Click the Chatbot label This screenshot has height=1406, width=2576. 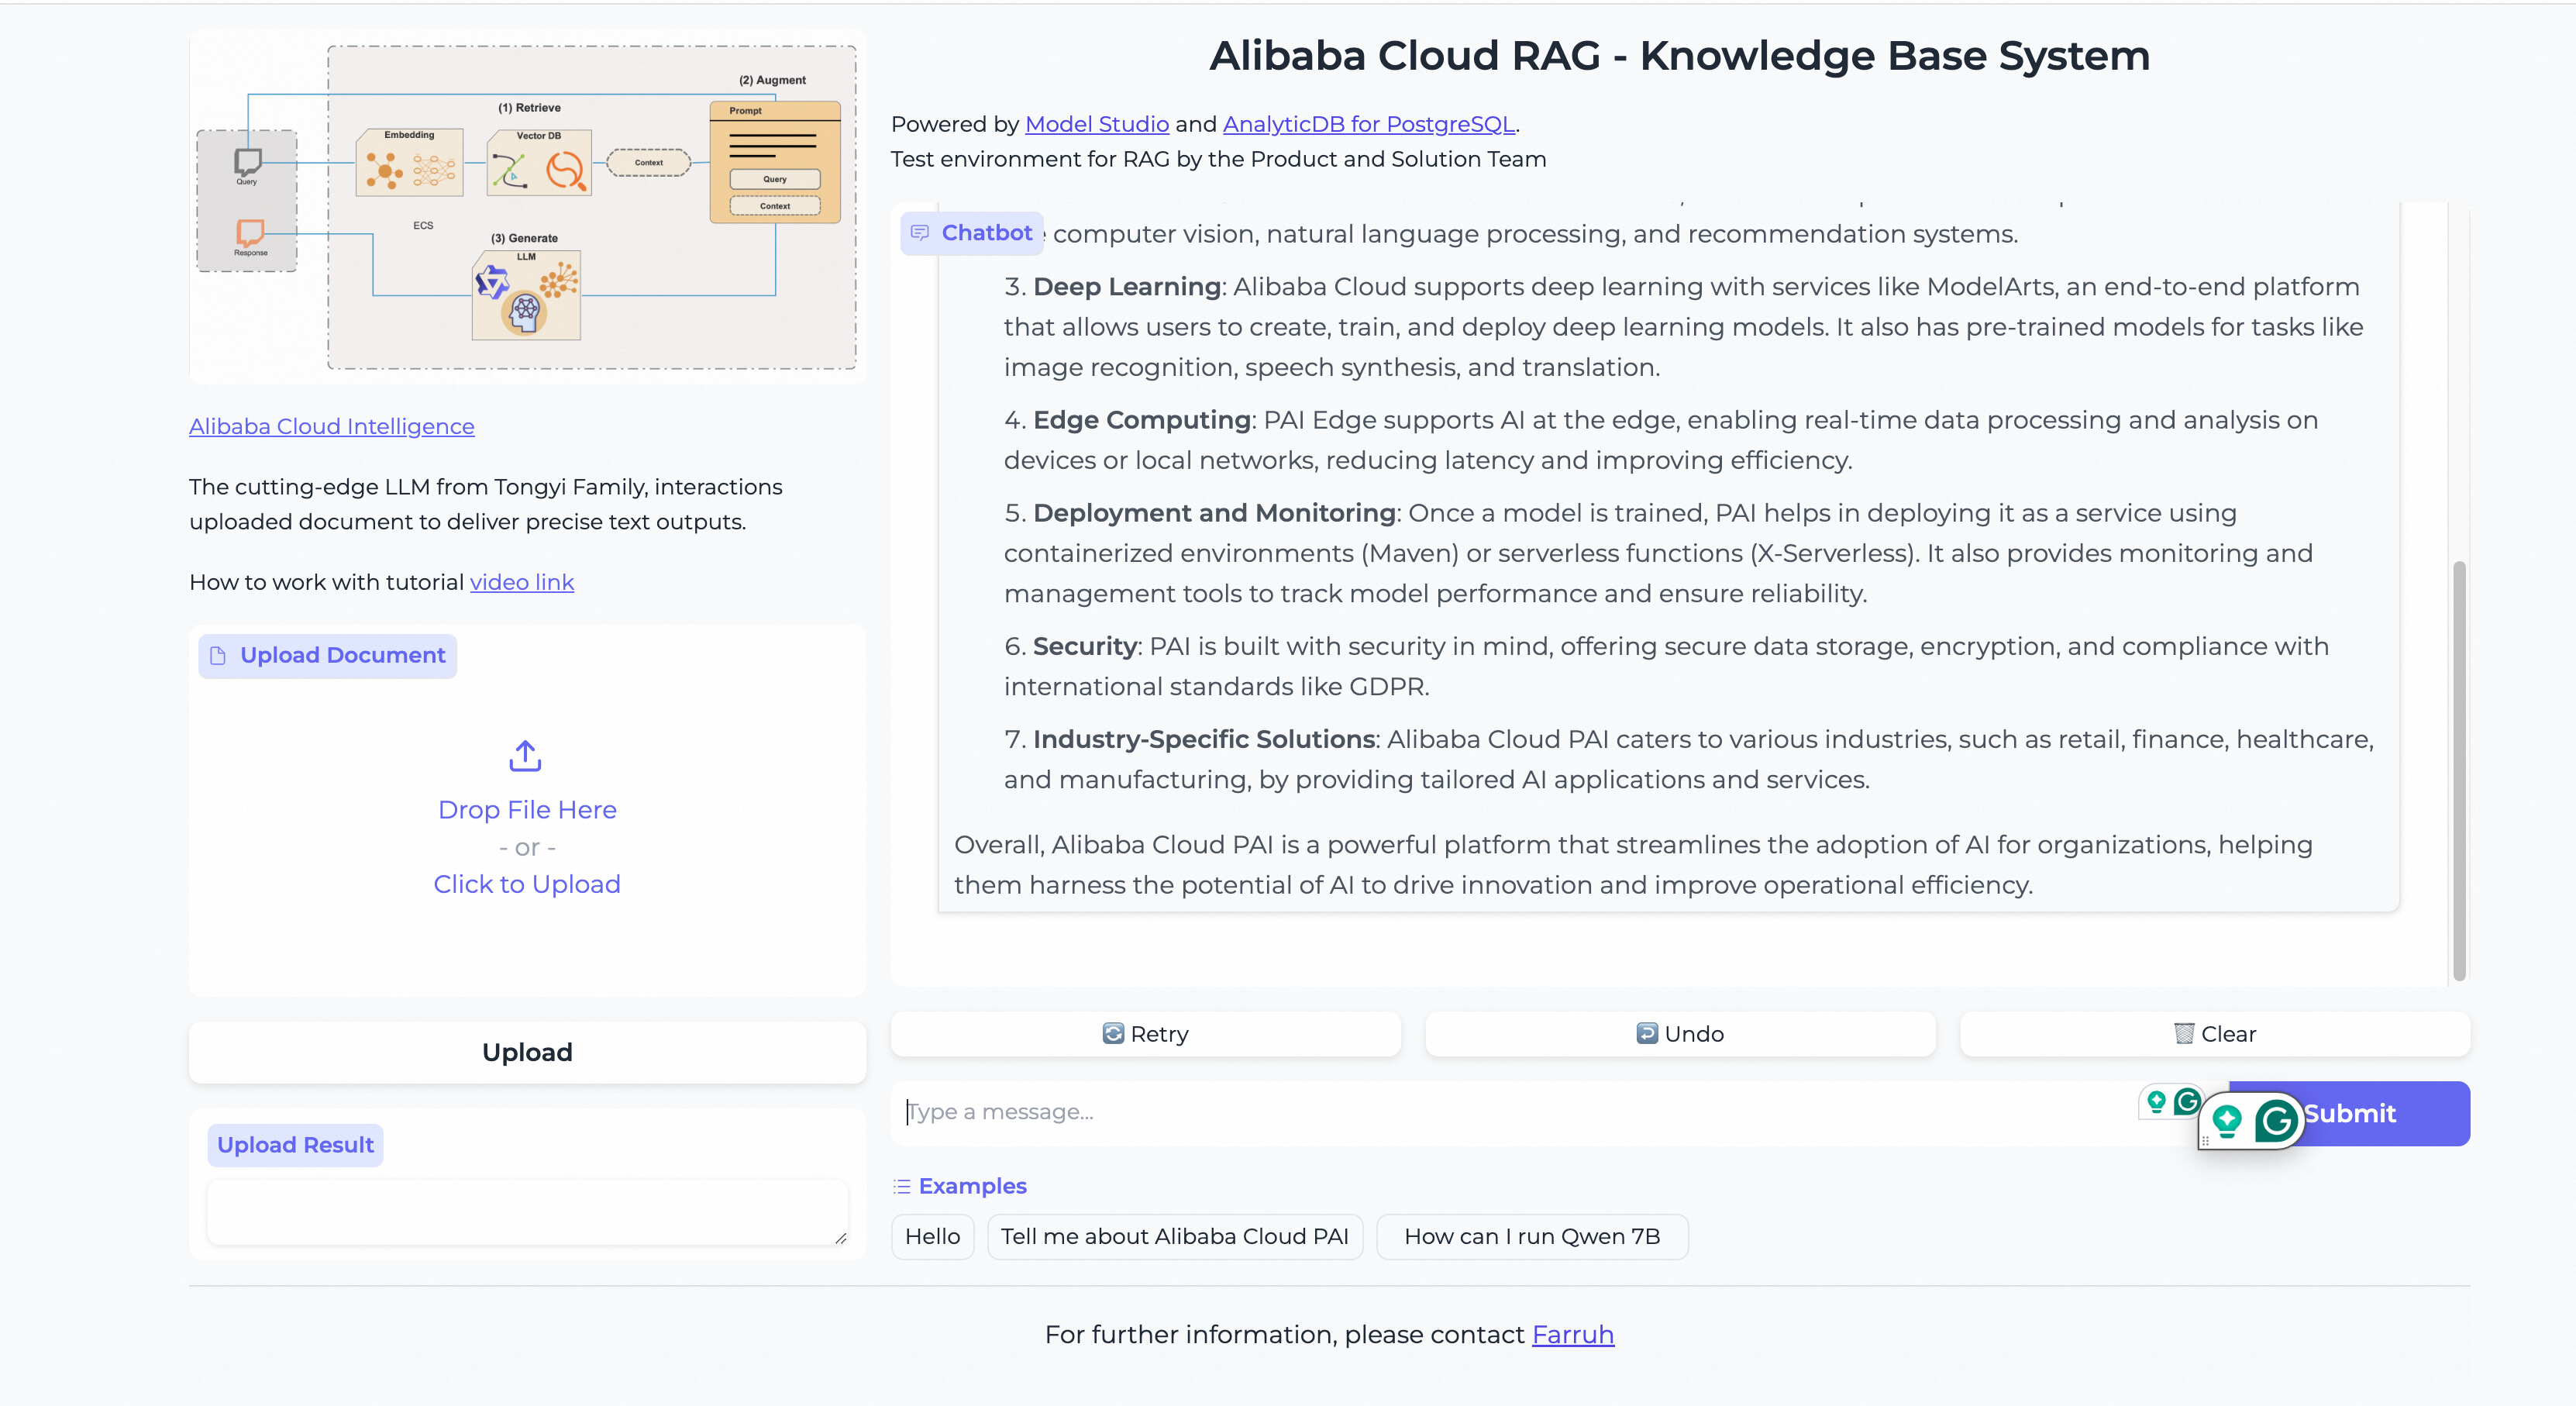point(972,233)
